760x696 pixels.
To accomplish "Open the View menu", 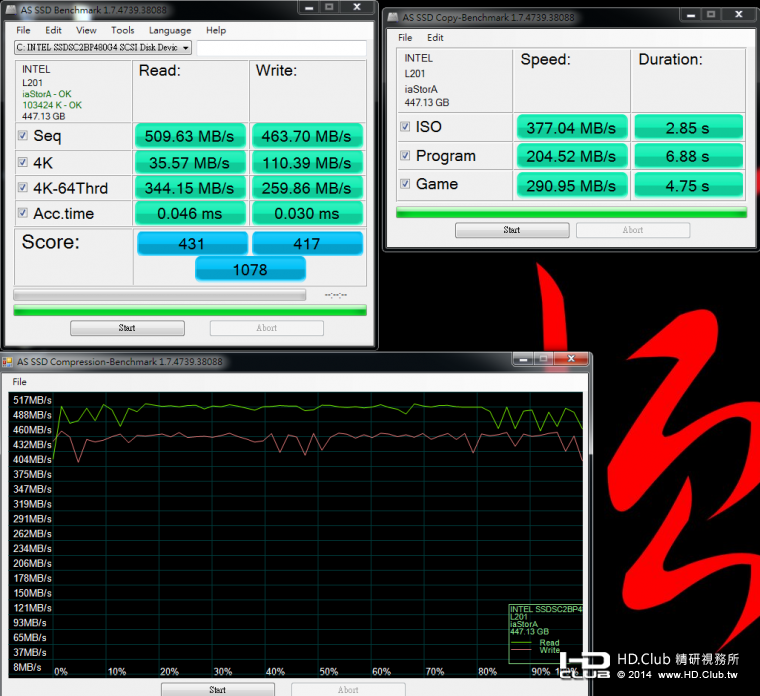I will (x=86, y=30).
